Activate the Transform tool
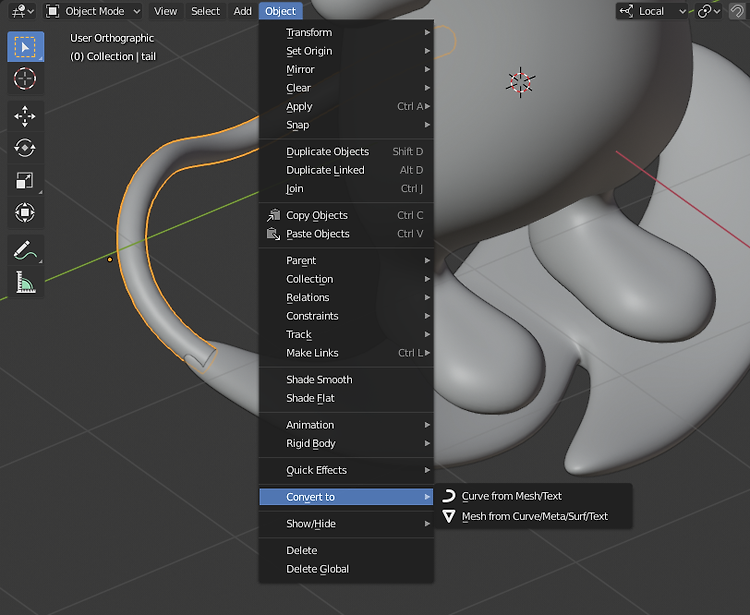 25,212
